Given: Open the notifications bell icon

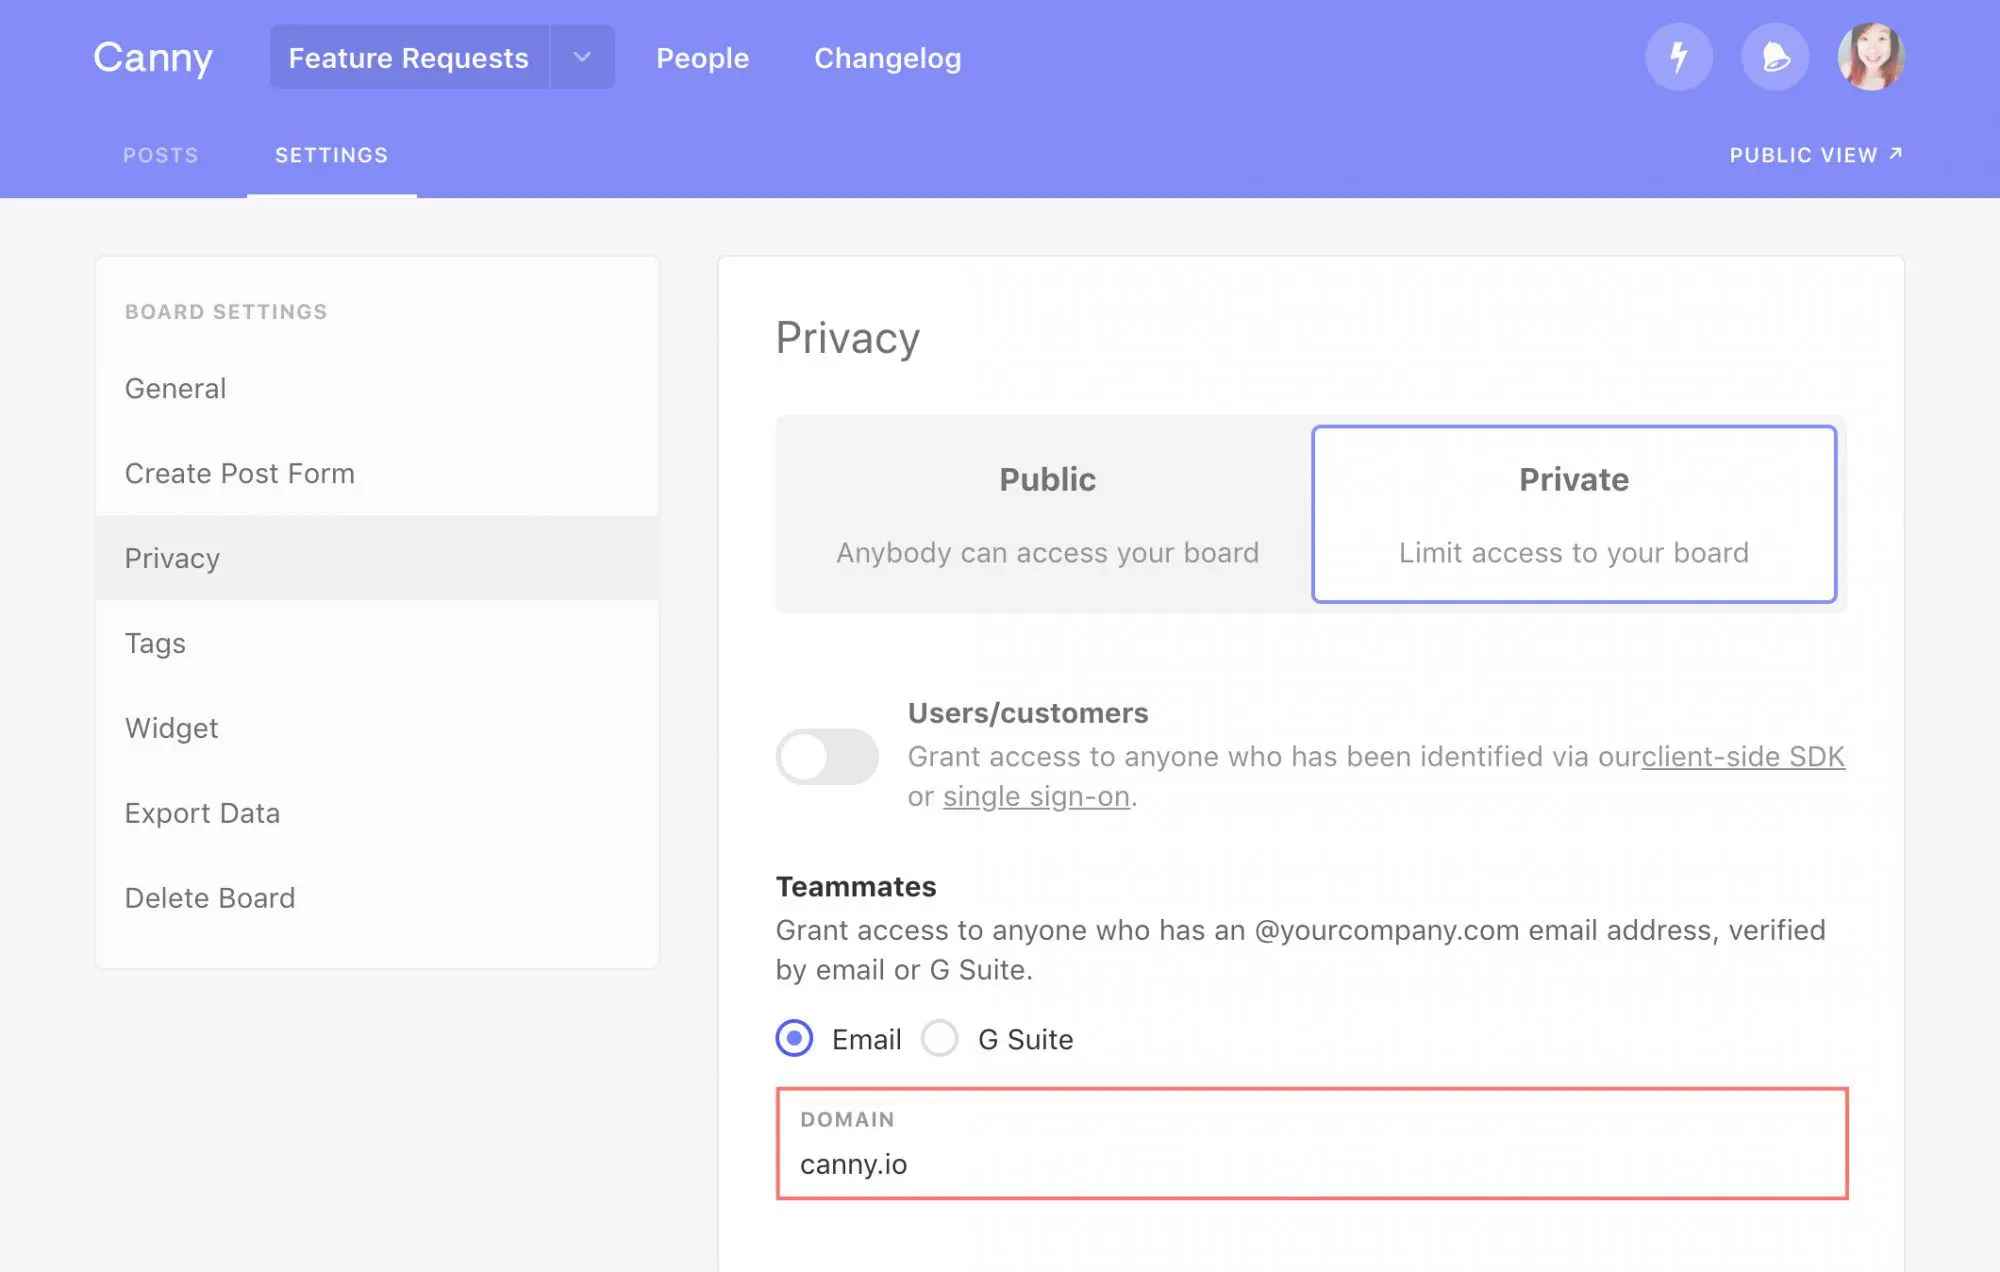Looking at the screenshot, I should (1774, 57).
